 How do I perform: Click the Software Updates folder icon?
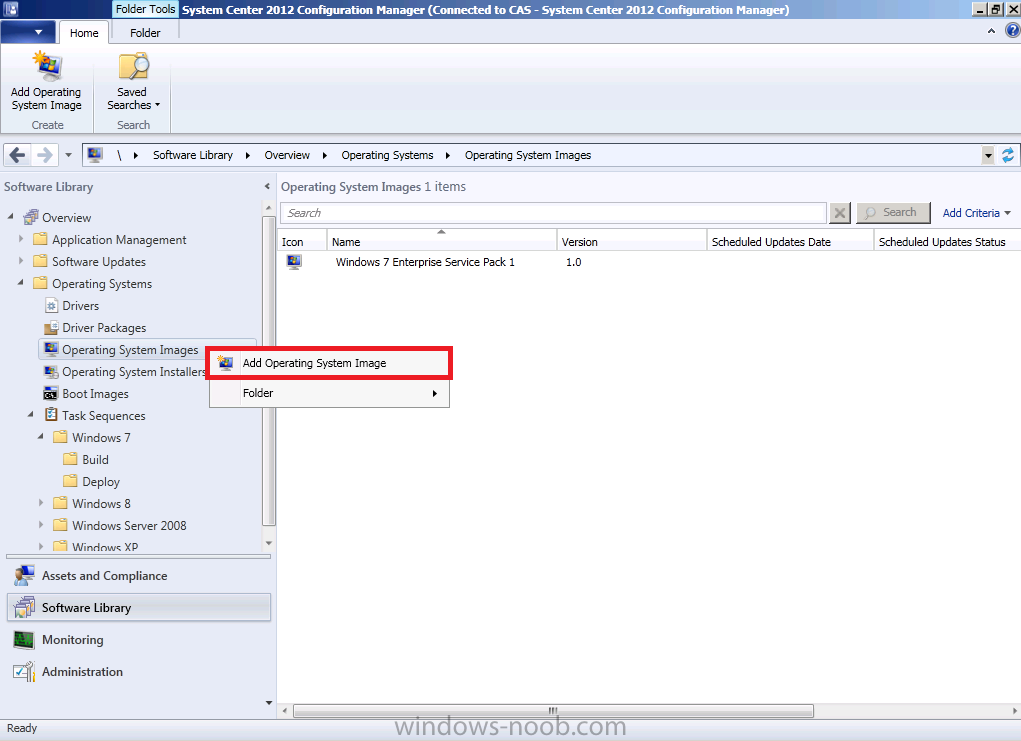click(x=40, y=262)
